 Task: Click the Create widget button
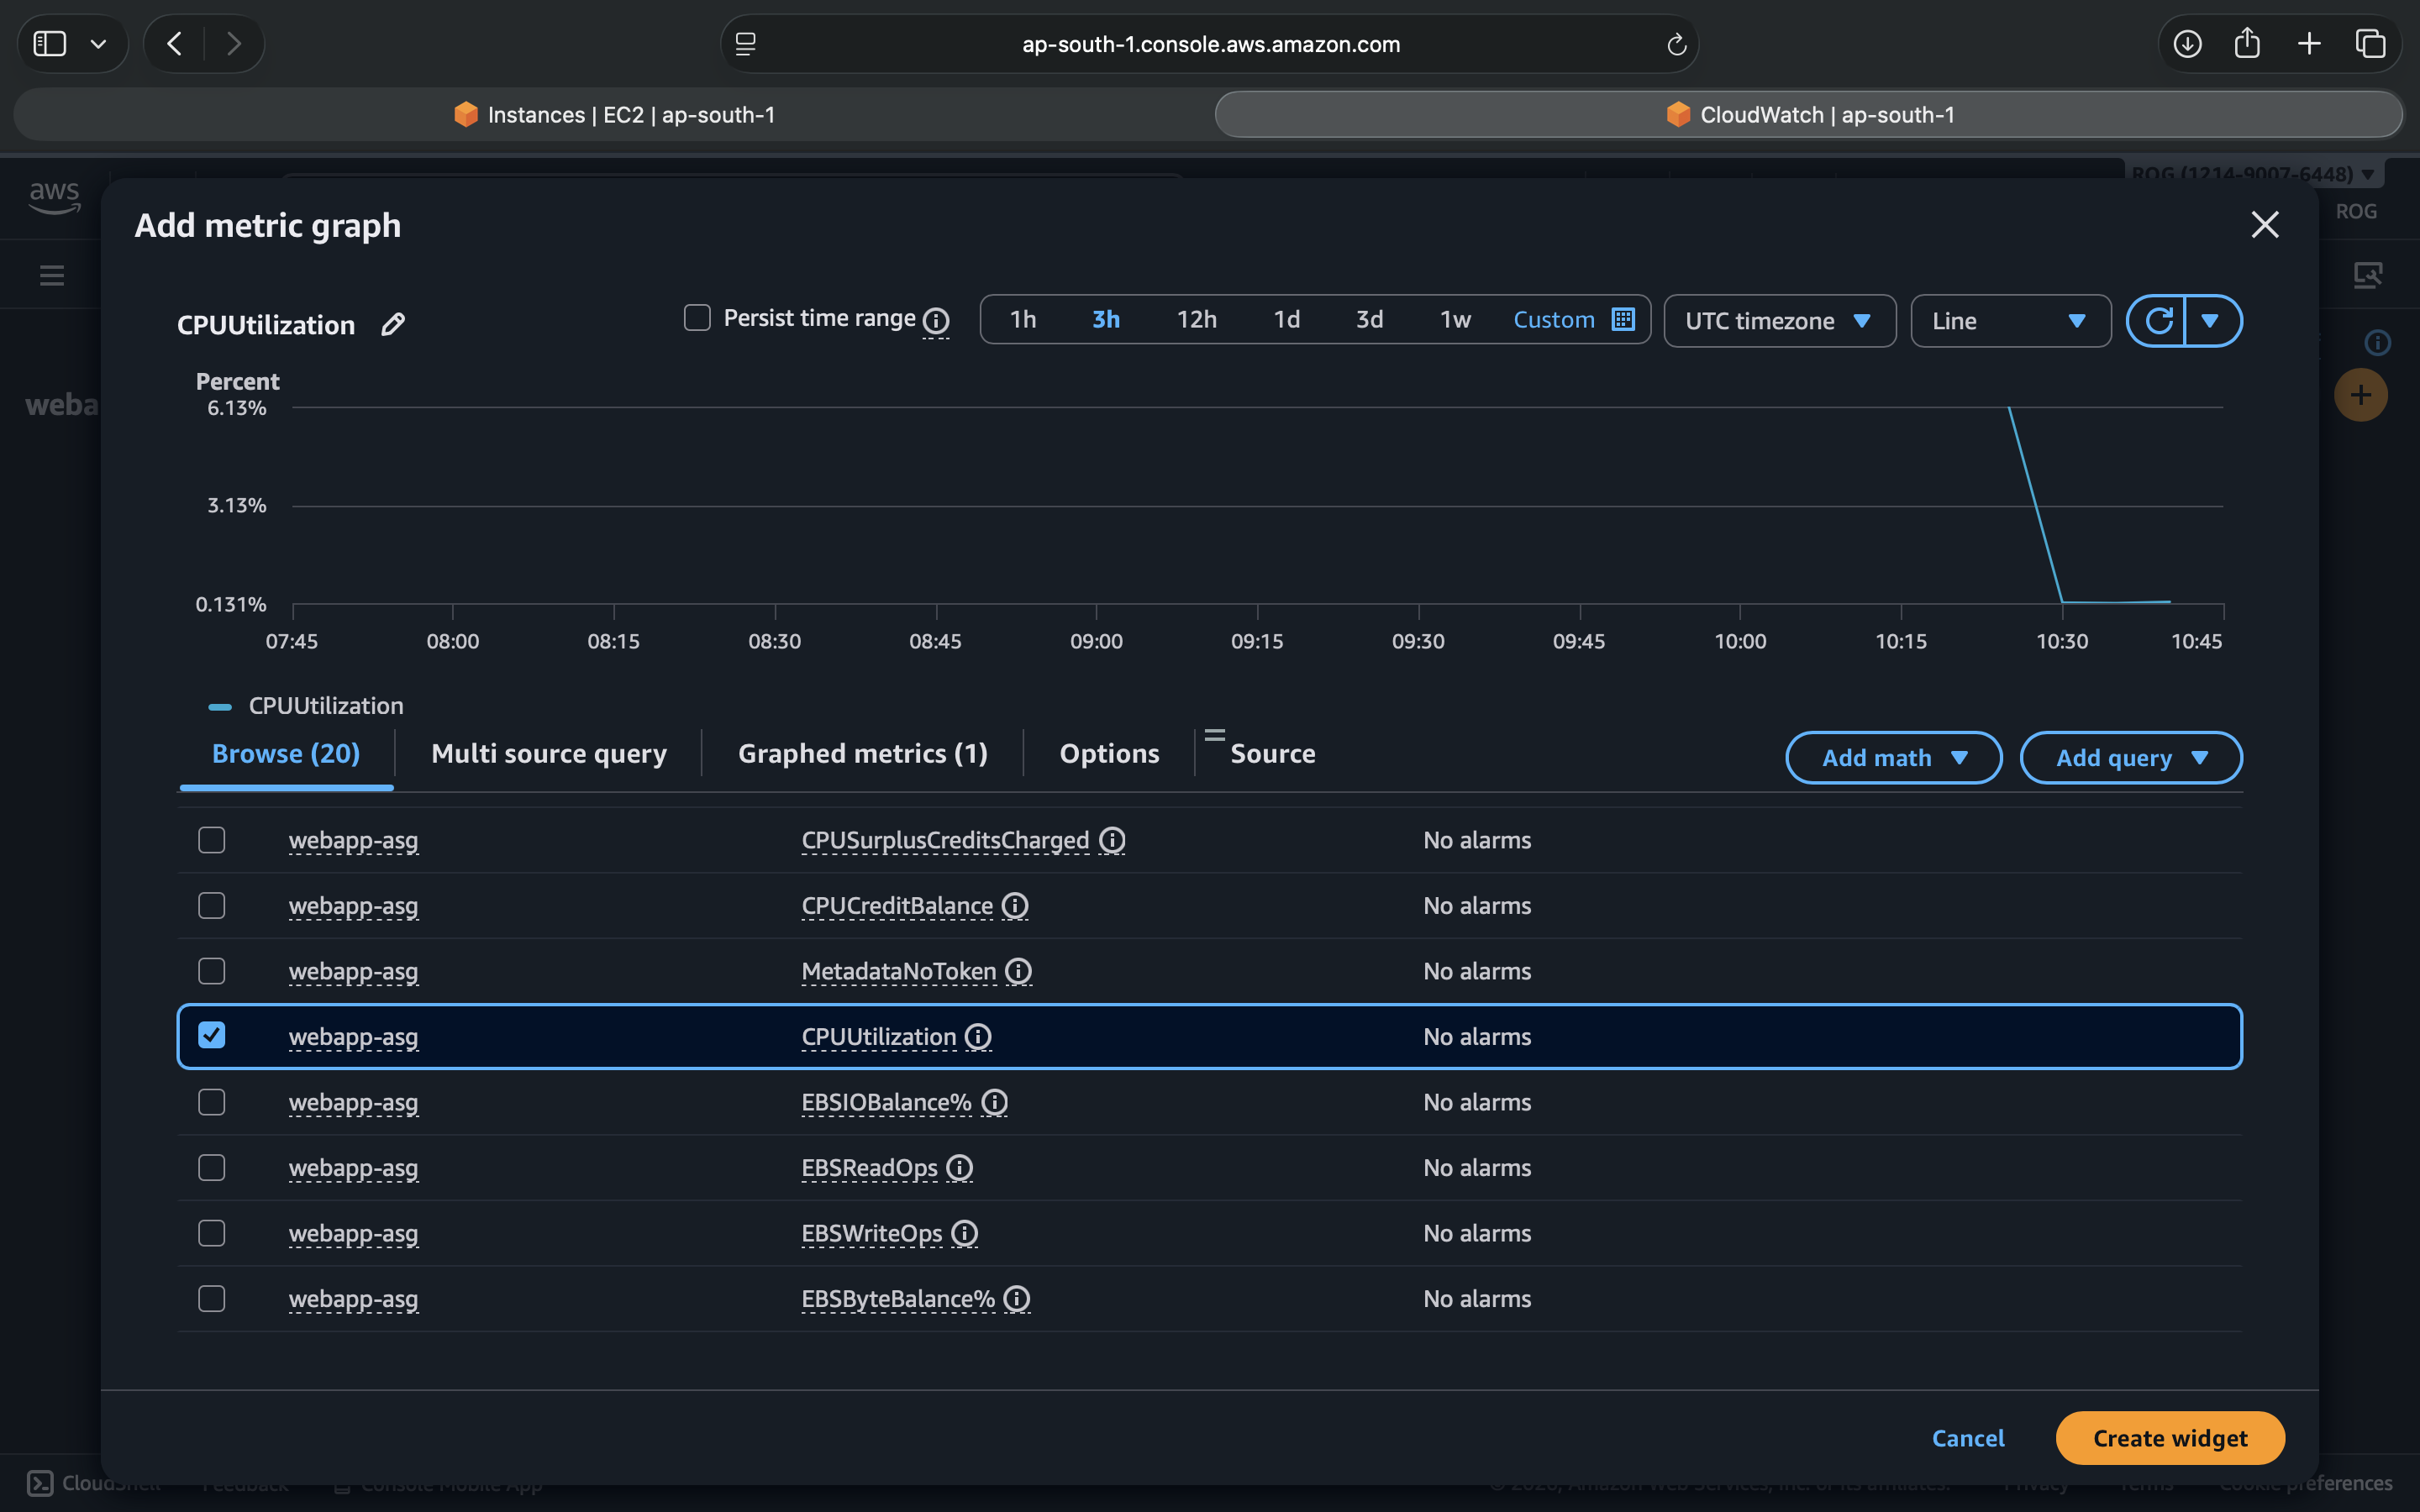click(2169, 1437)
